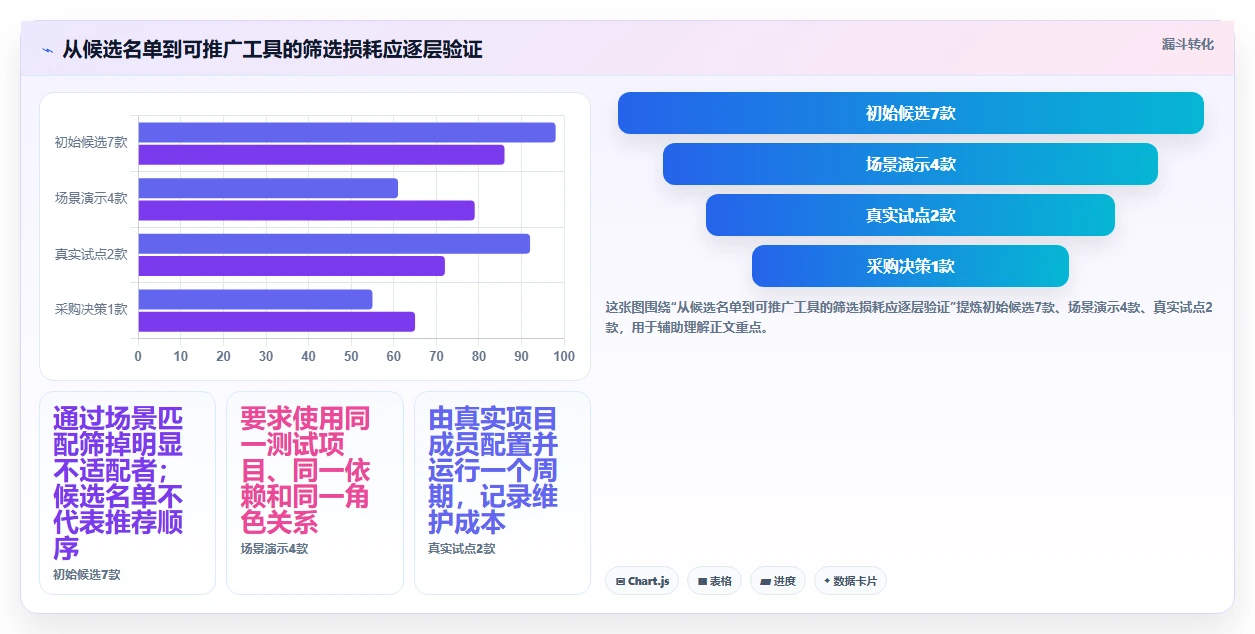
Task: Click the card headline 由真实项目成员配置
Action: (493, 470)
